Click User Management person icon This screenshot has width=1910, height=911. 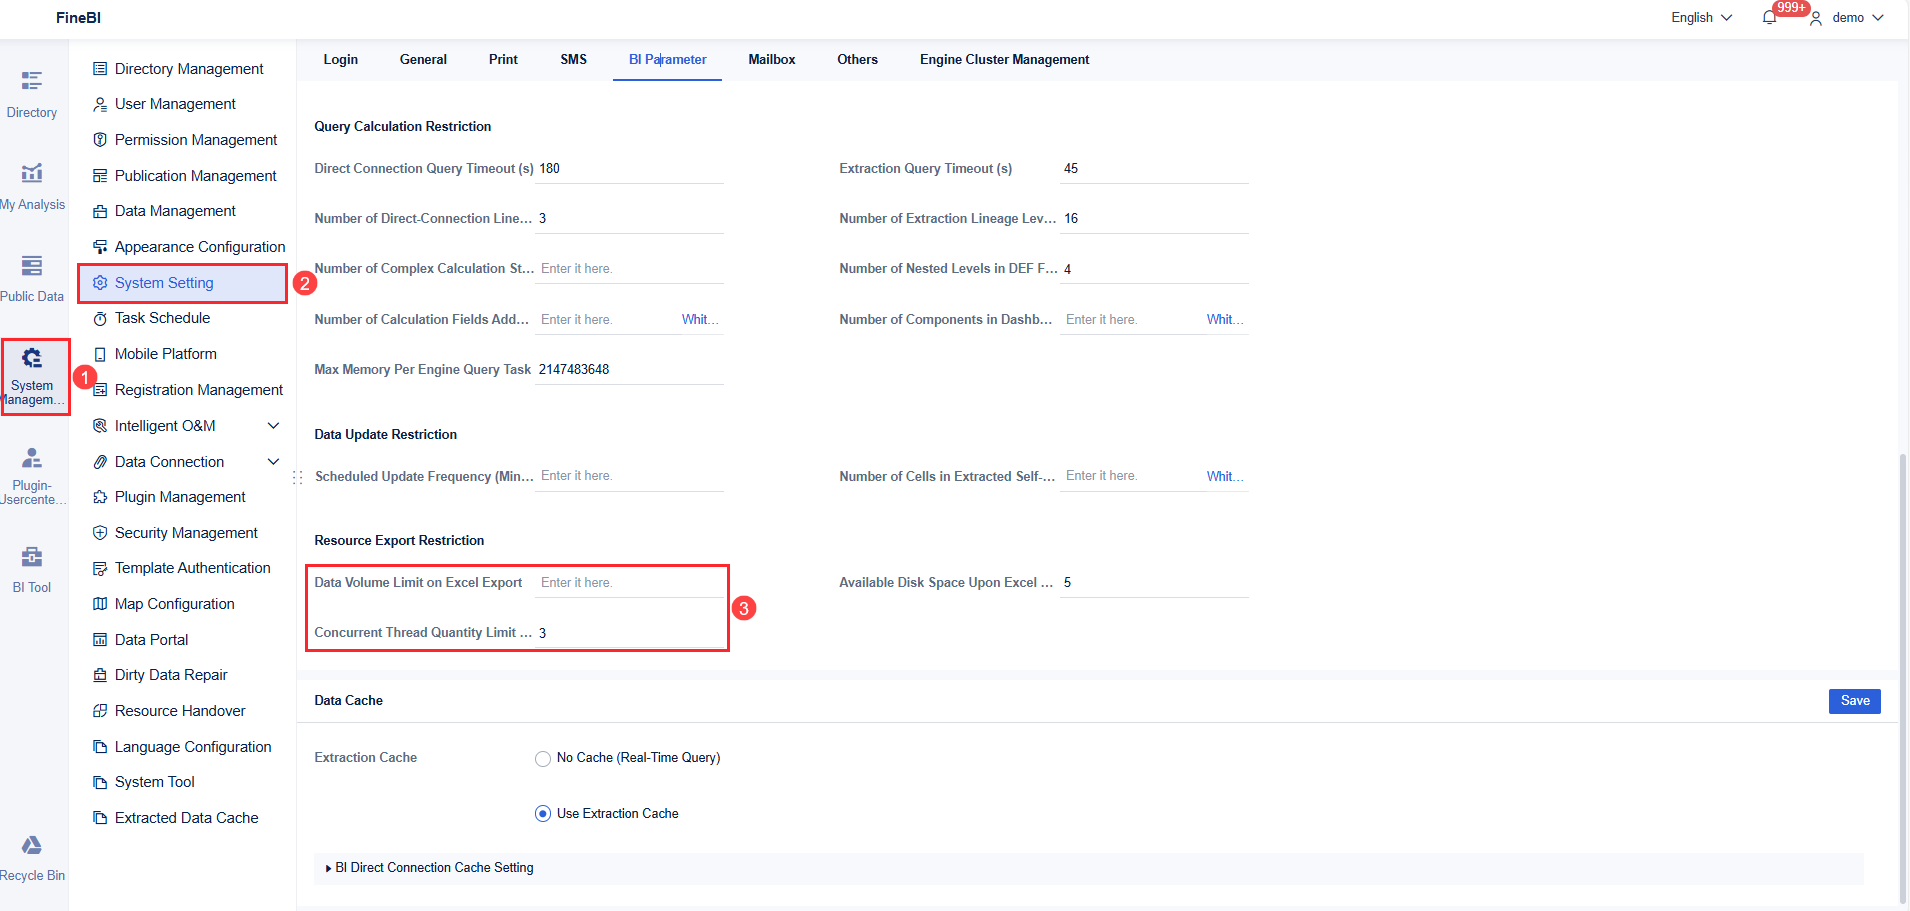(100, 104)
